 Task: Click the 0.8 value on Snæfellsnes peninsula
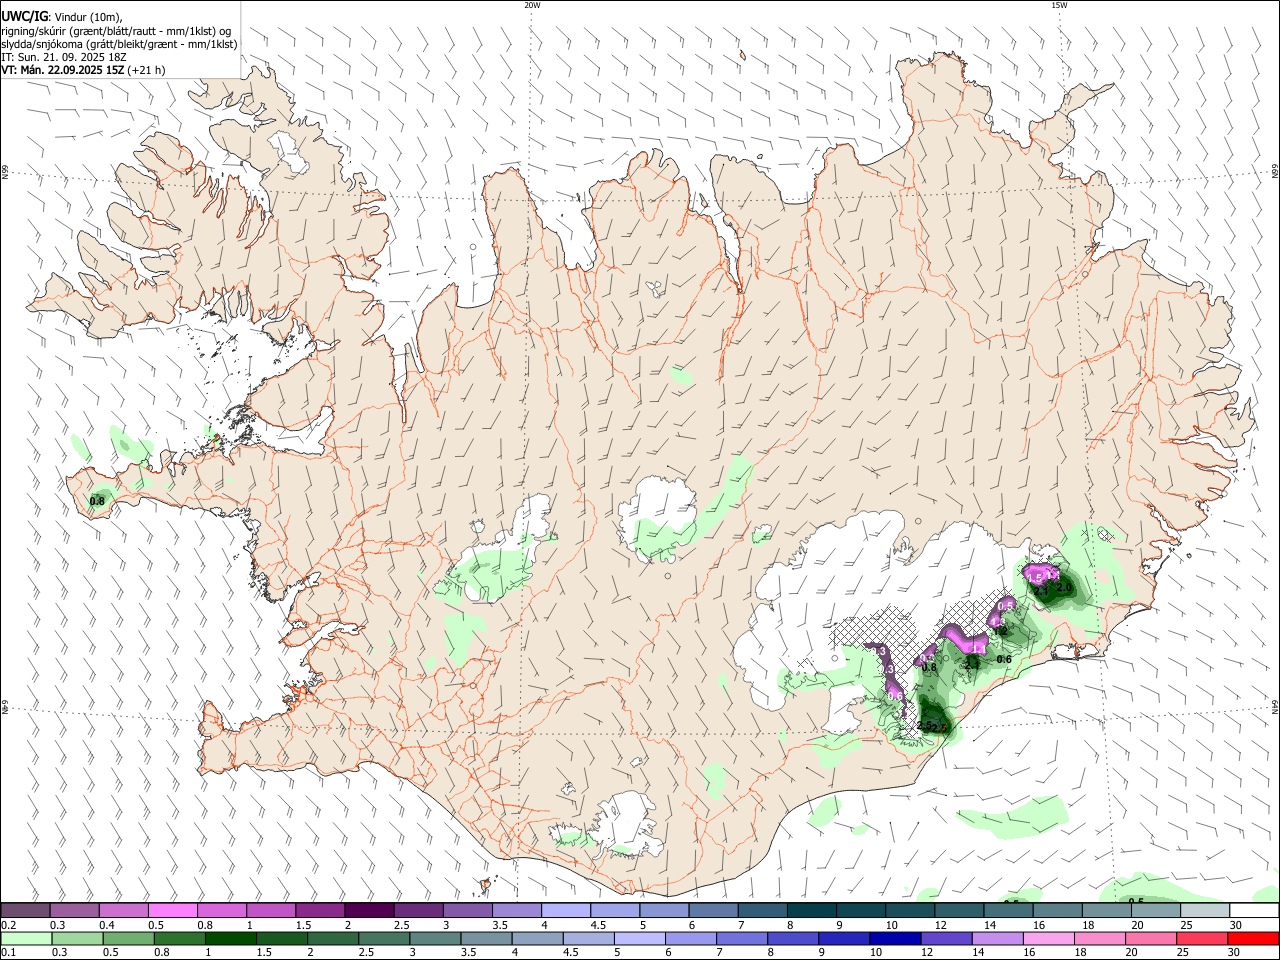pos(97,501)
